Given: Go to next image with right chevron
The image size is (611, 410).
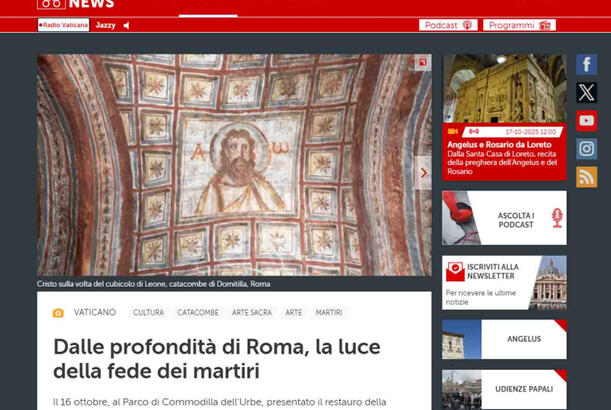Looking at the screenshot, I should 423,172.
